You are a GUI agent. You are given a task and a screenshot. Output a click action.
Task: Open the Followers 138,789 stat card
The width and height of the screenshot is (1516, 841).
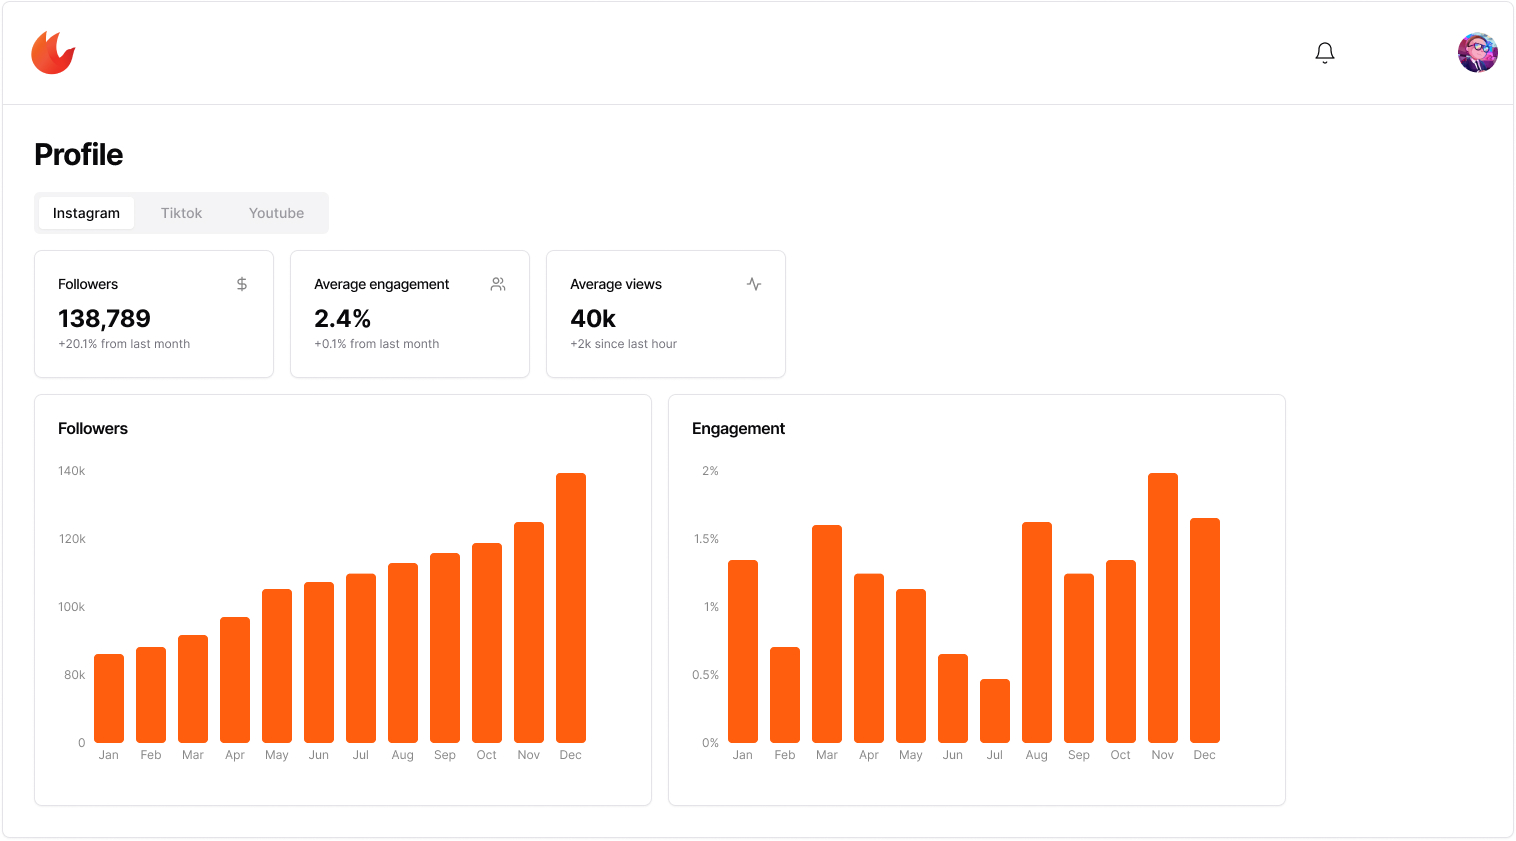(154, 314)
